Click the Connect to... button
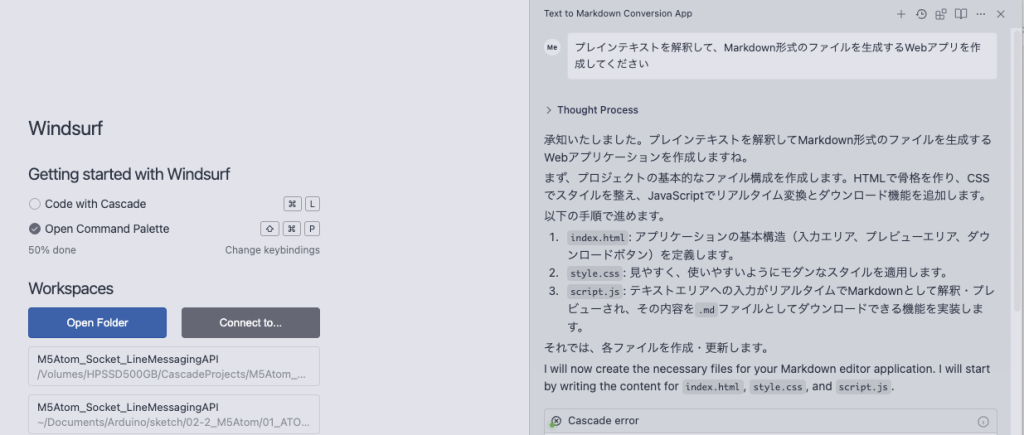The height and width of the screenshot is (435, 1024). [251, 323]
